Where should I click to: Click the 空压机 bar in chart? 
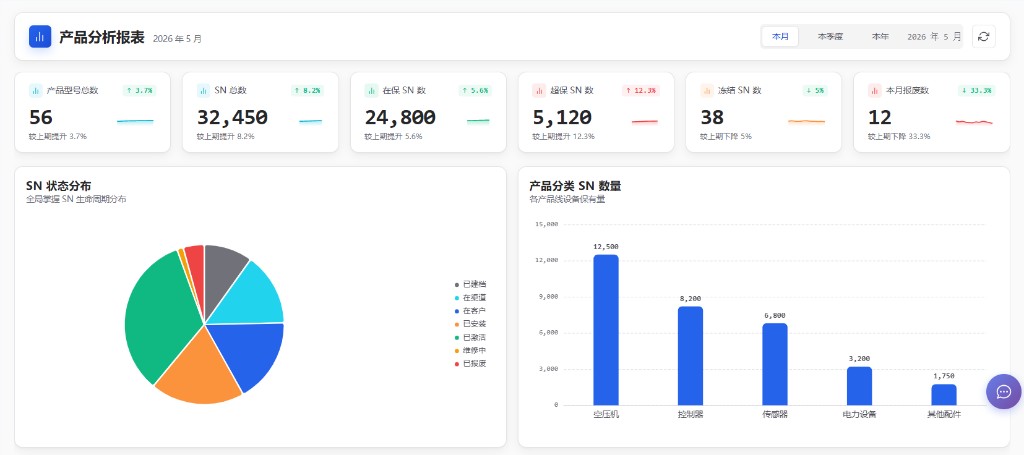click(605, 330)
